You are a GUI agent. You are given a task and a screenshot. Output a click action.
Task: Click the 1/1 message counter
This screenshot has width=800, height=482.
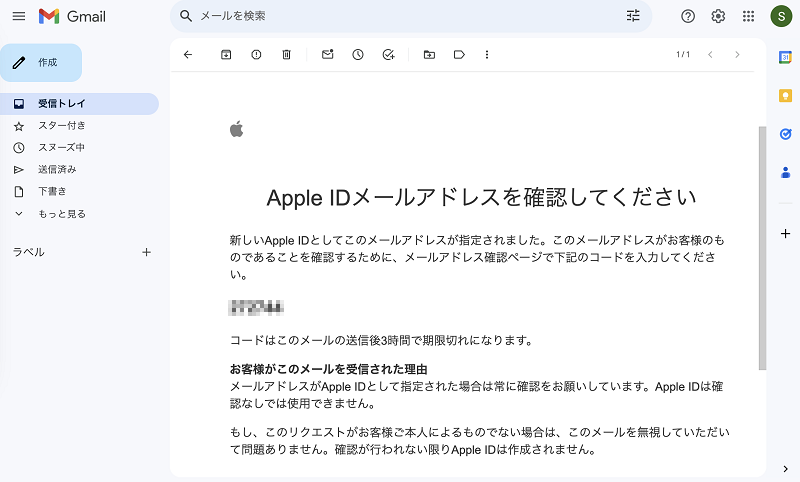683,55
